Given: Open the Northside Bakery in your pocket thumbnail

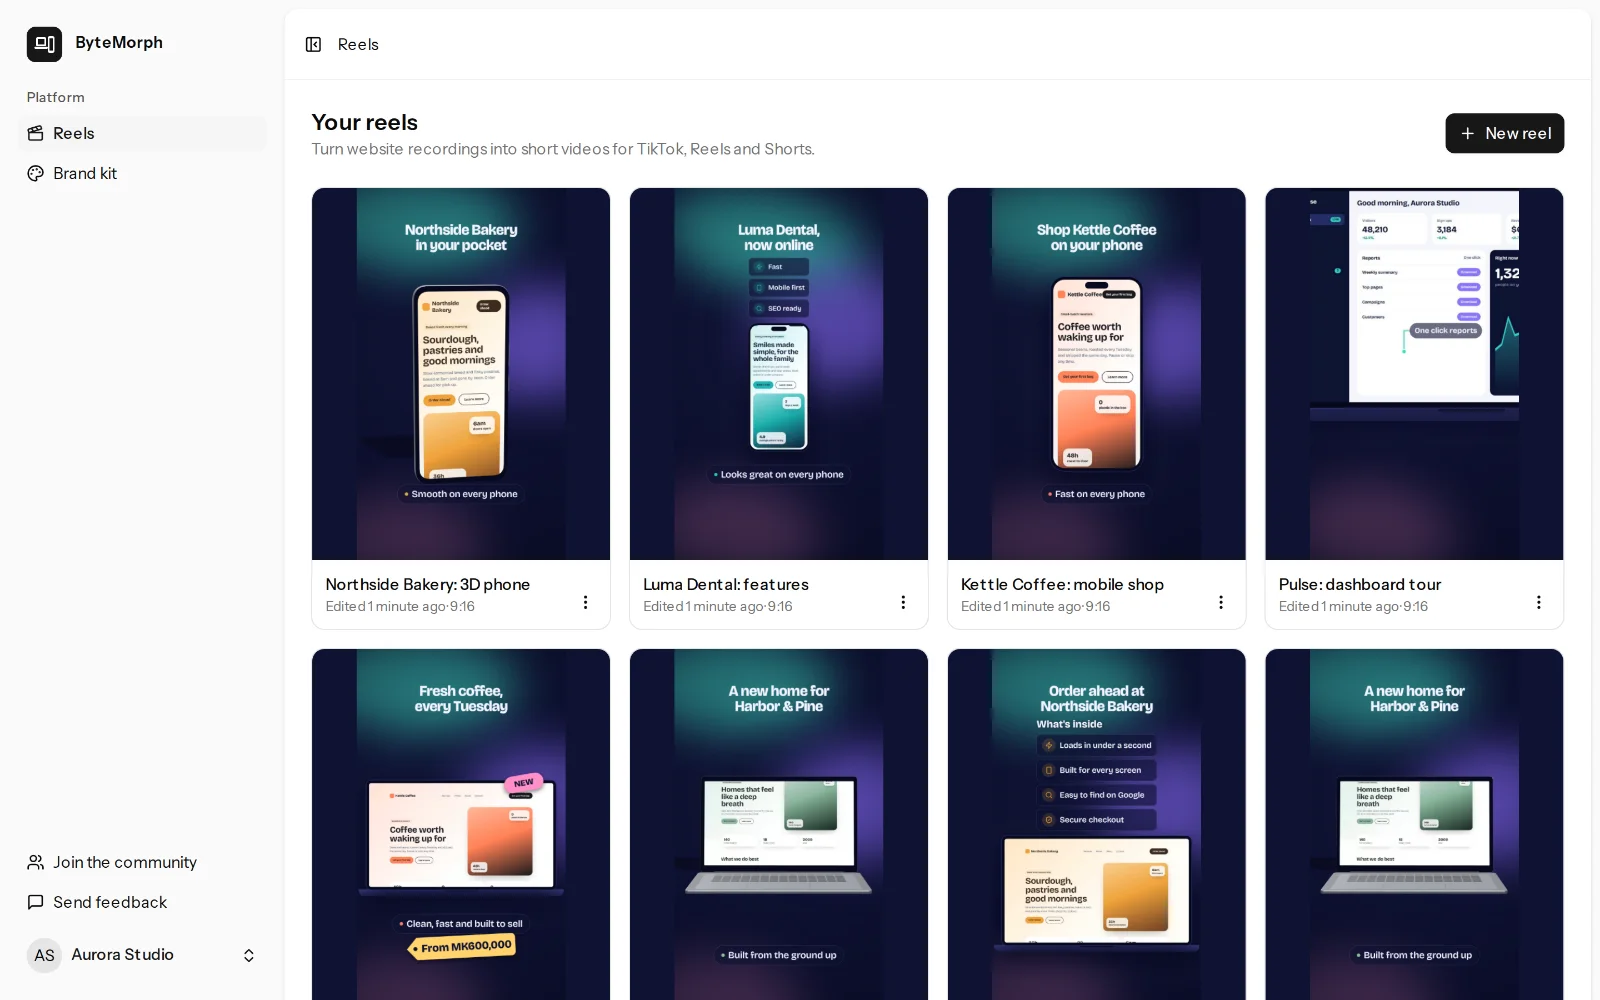Looking at the screenshot, I should (461, 374).
